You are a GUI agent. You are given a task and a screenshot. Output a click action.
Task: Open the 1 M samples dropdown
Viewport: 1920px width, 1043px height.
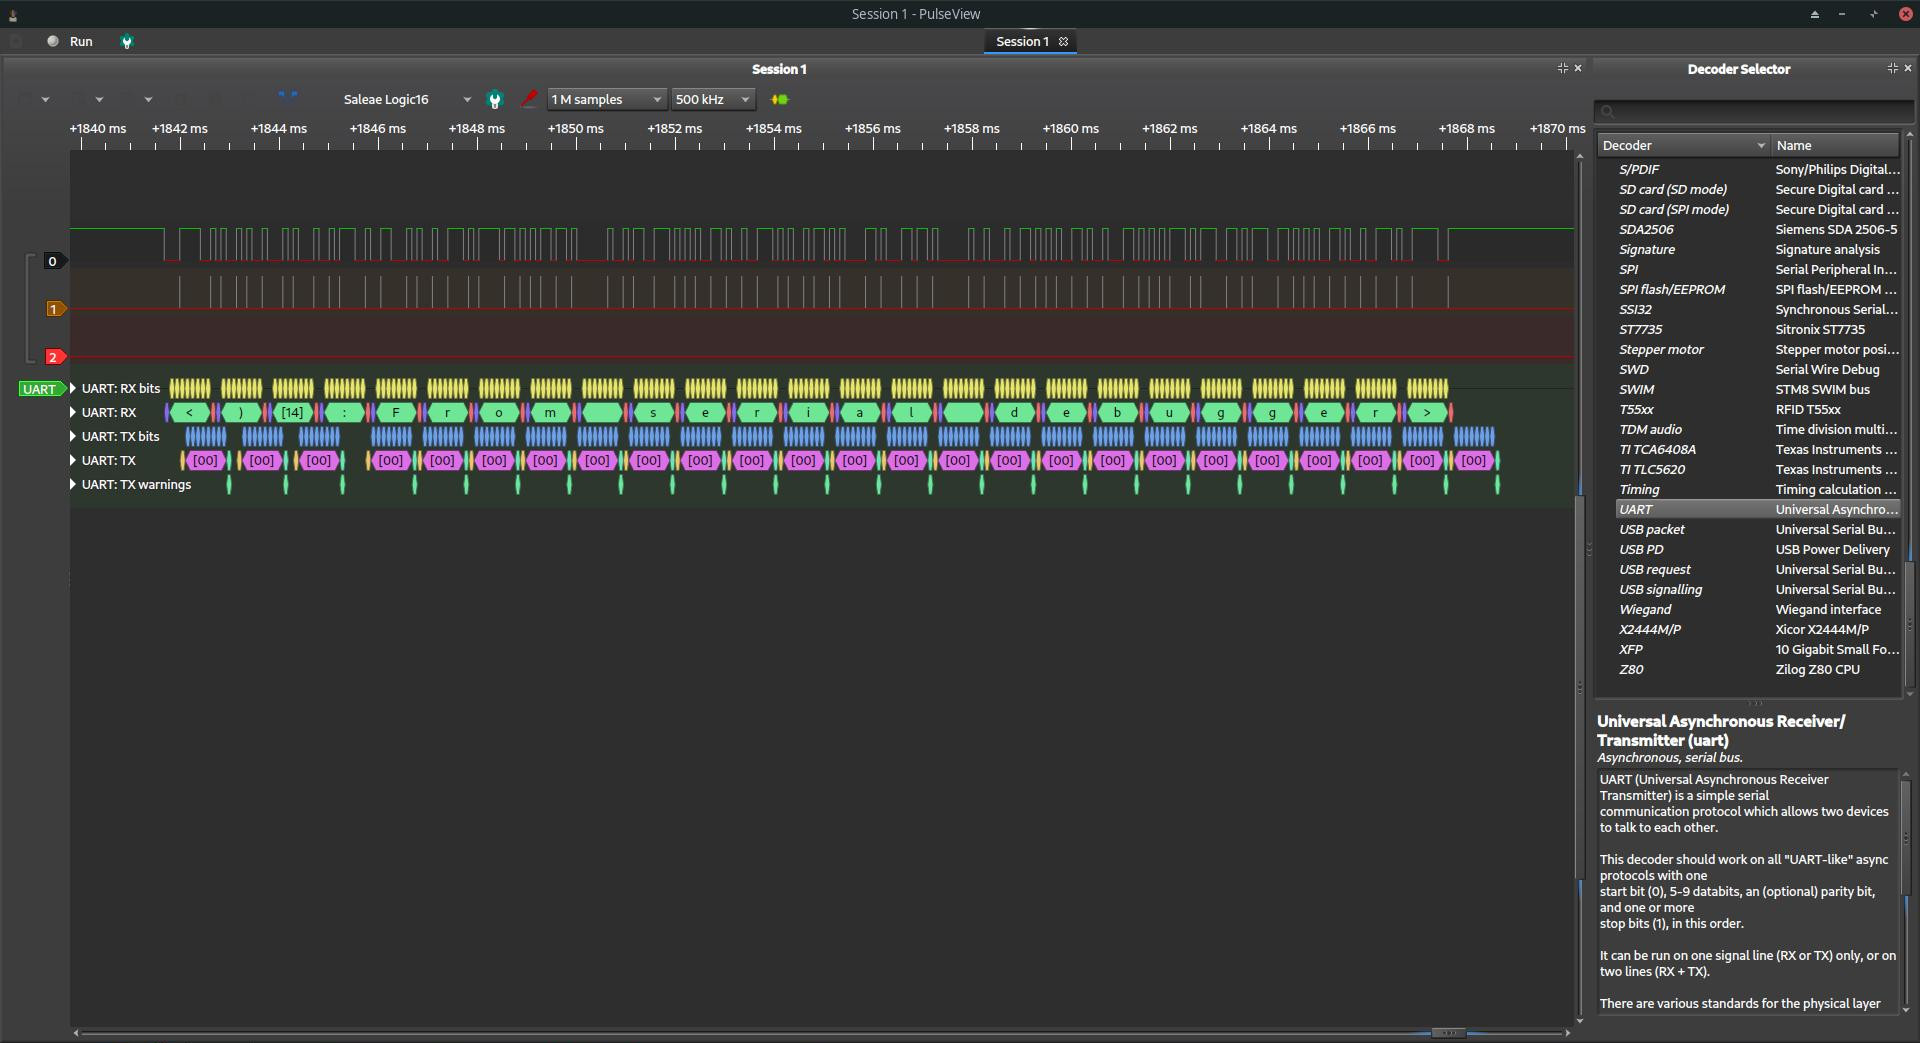(607, 99)
